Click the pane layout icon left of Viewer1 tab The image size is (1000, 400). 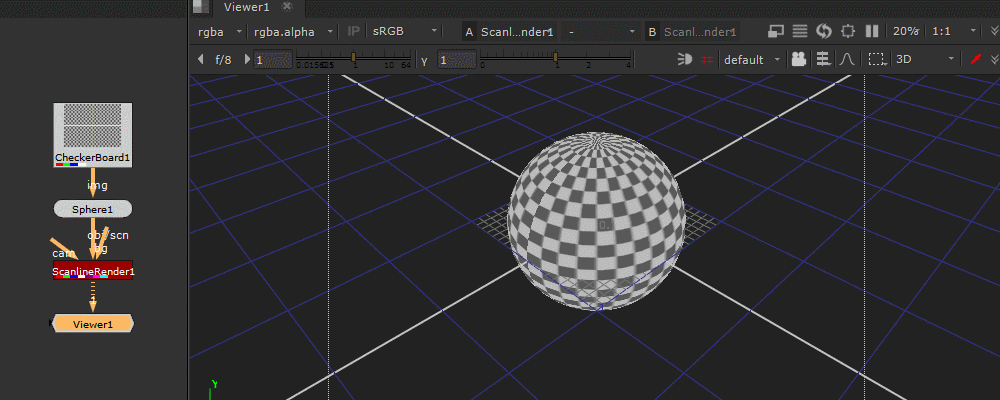coord(201,7)
